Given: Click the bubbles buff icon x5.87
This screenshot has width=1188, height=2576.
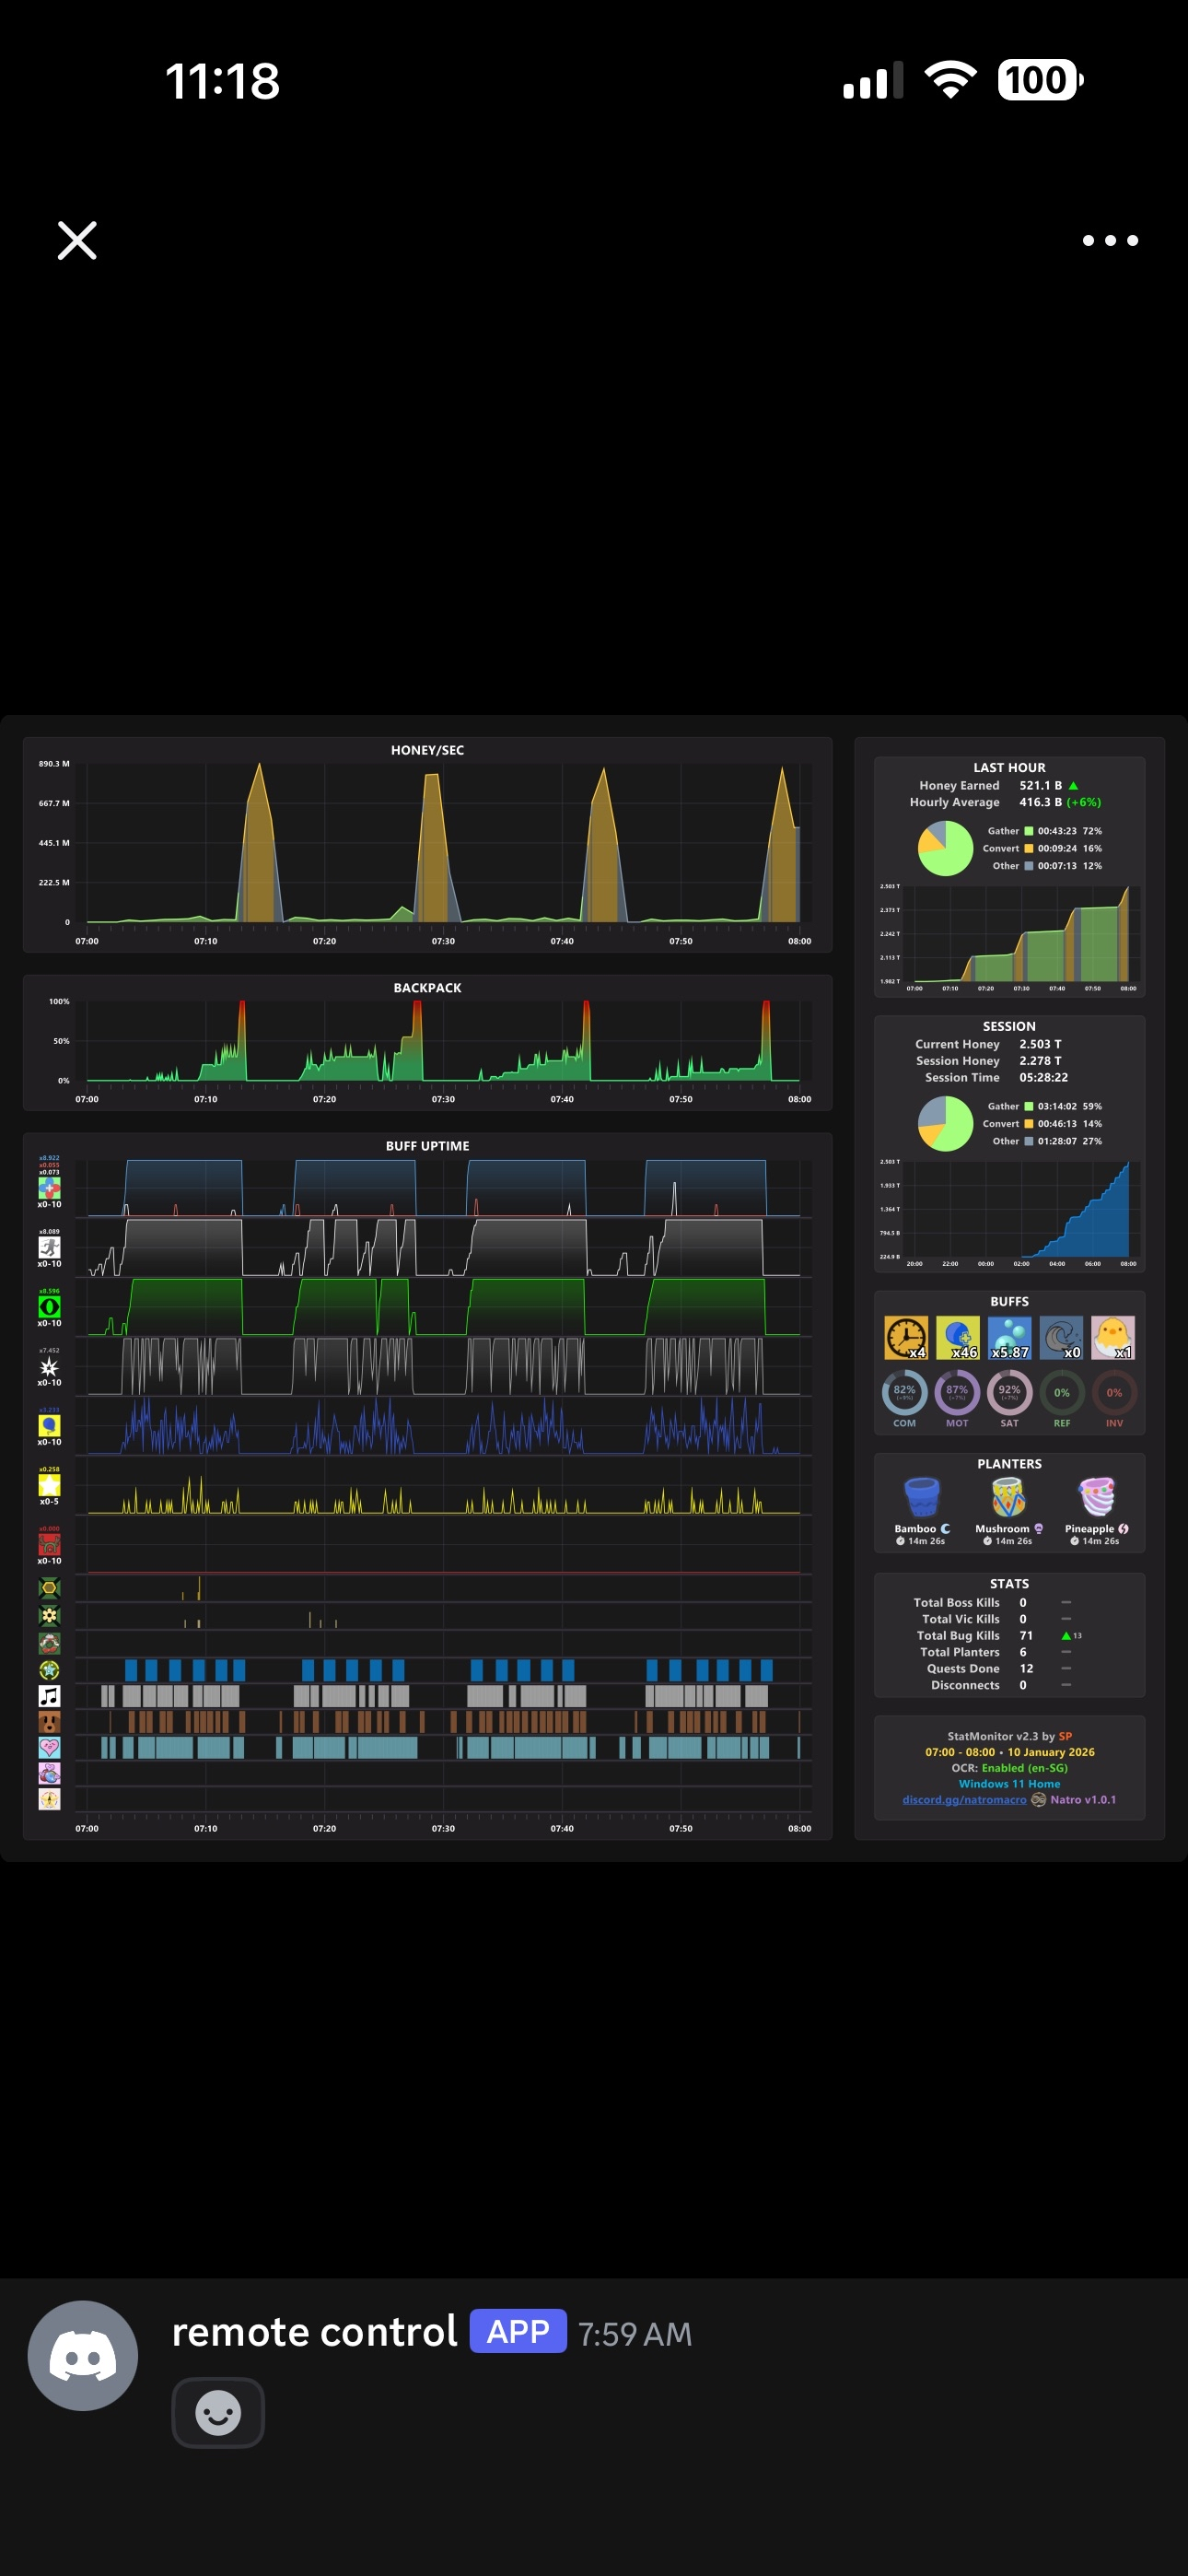Looking at the screenshot, I should [x=1010, y=1337].
